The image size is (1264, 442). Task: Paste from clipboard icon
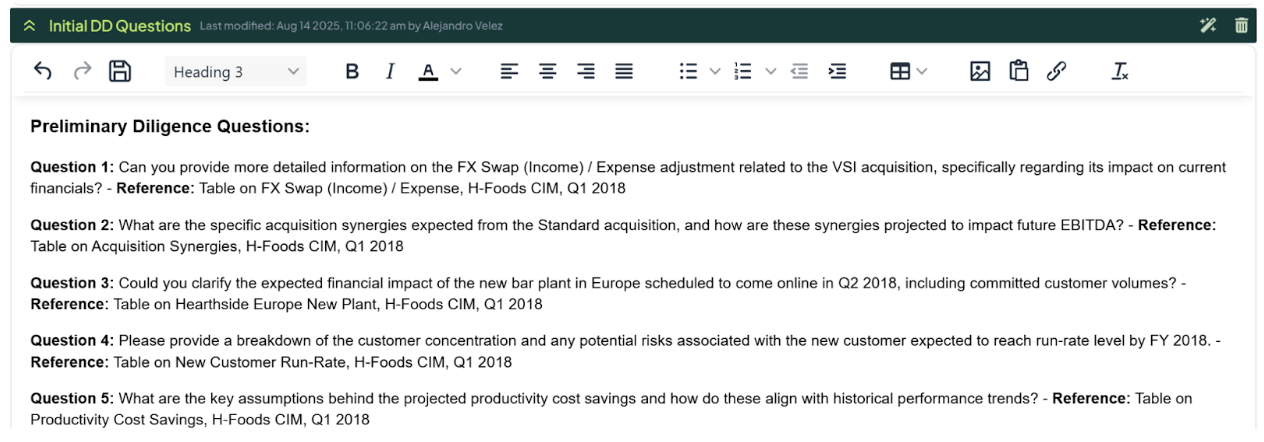click(1019, 71)
